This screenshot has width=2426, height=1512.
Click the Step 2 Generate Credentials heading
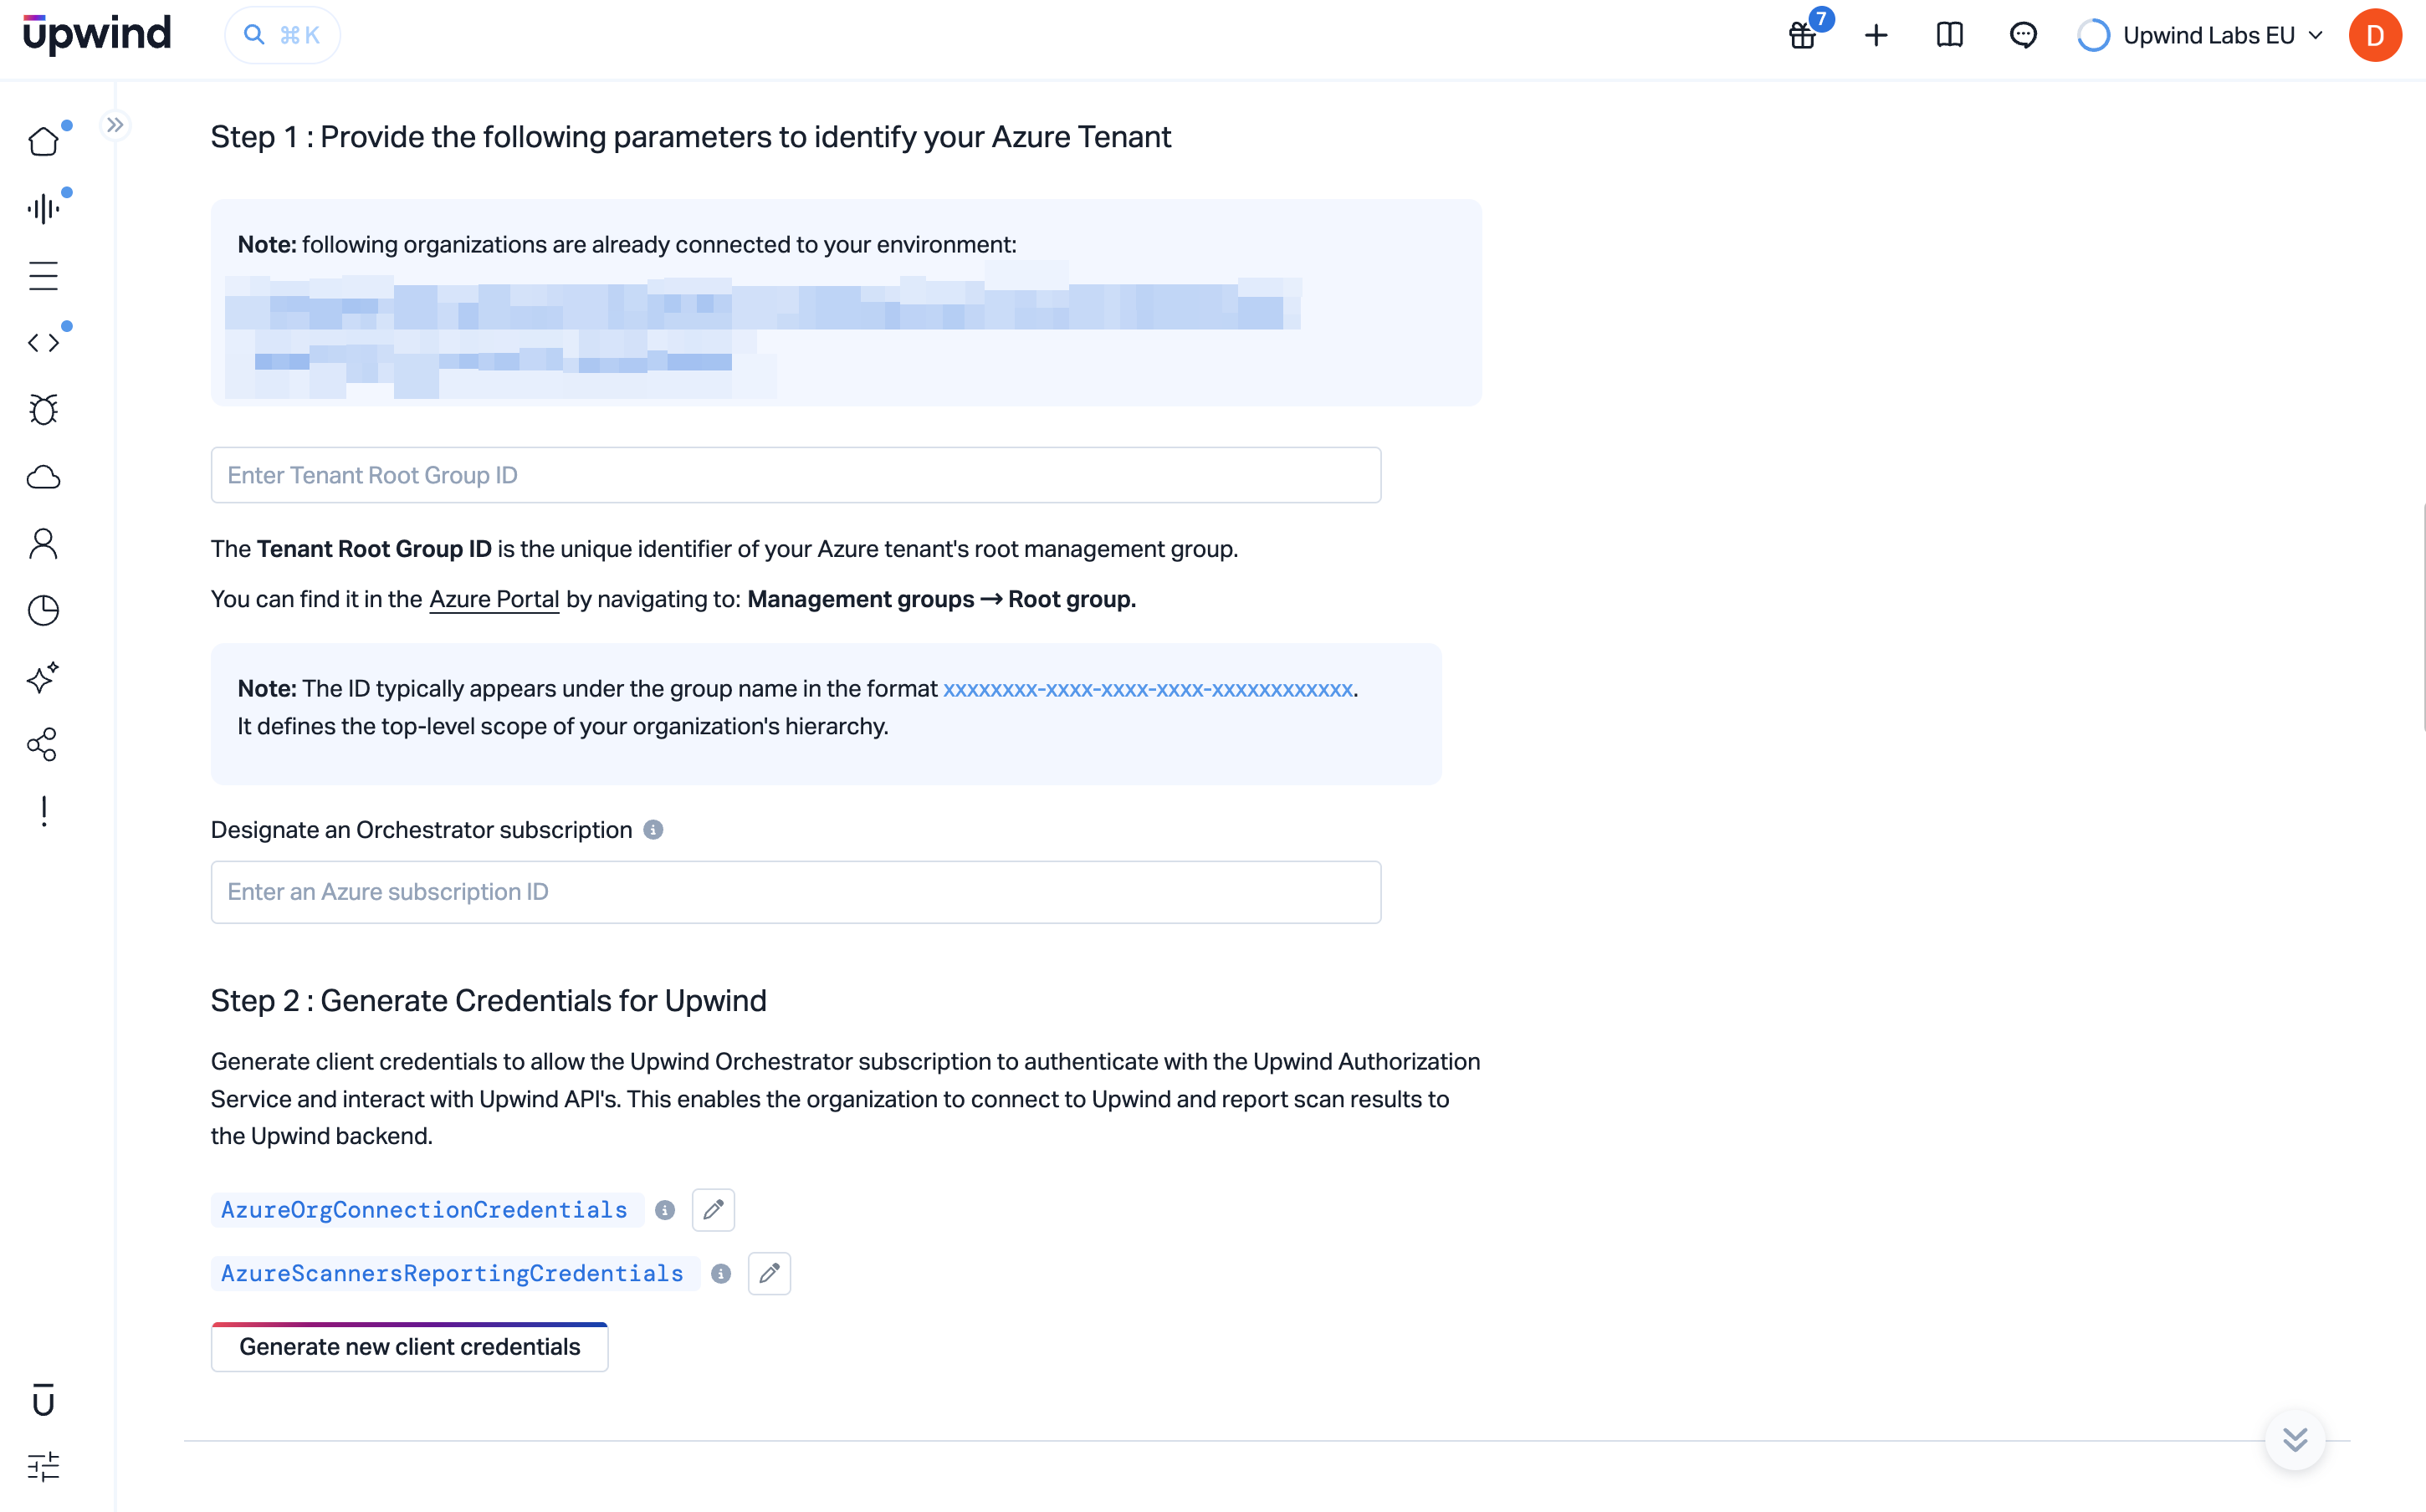[489, 1001]
